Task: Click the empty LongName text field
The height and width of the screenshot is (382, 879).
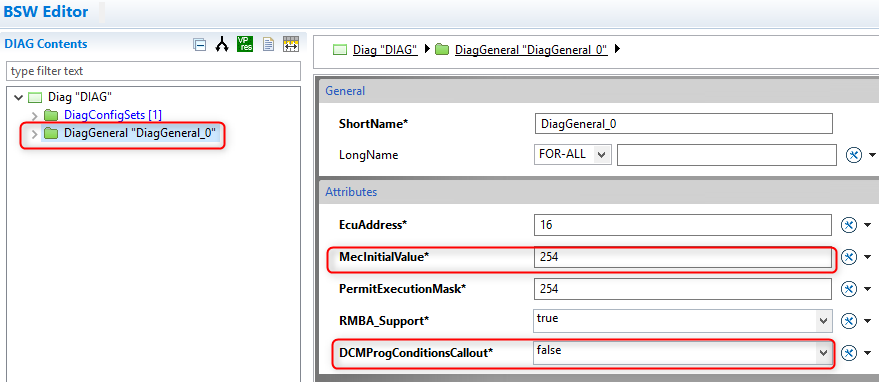Action: coord(727,155)
